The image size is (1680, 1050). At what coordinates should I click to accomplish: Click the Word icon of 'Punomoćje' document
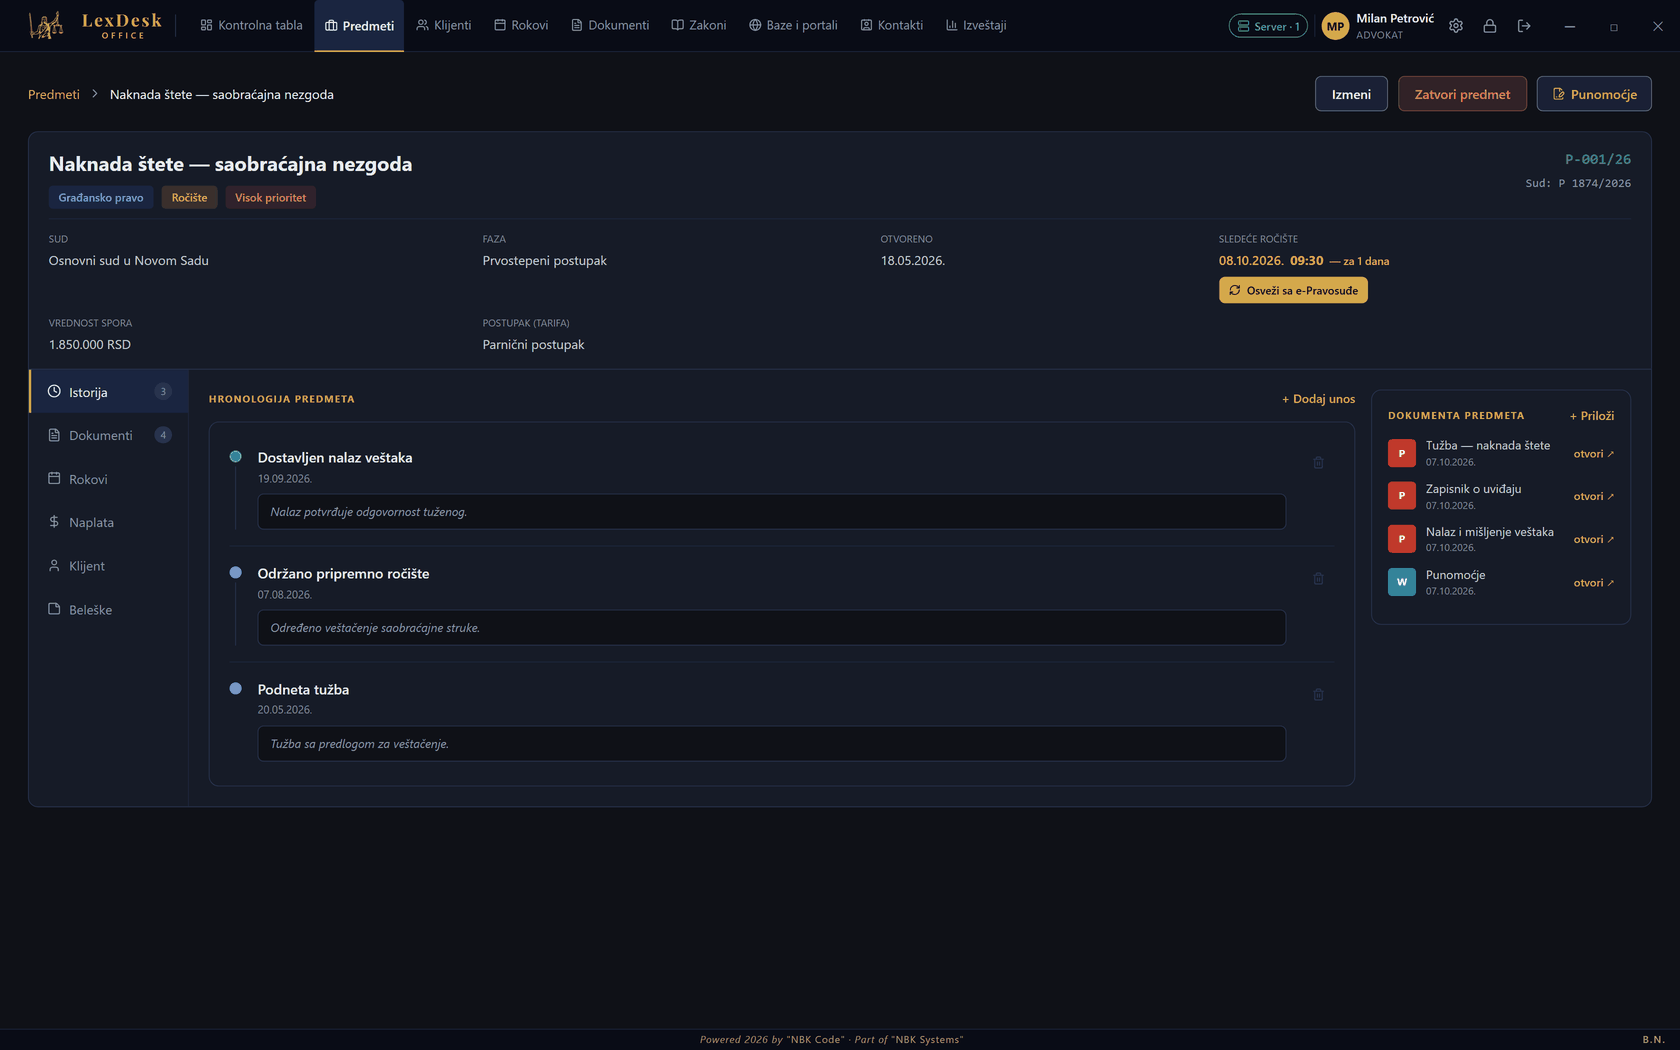1402,582
